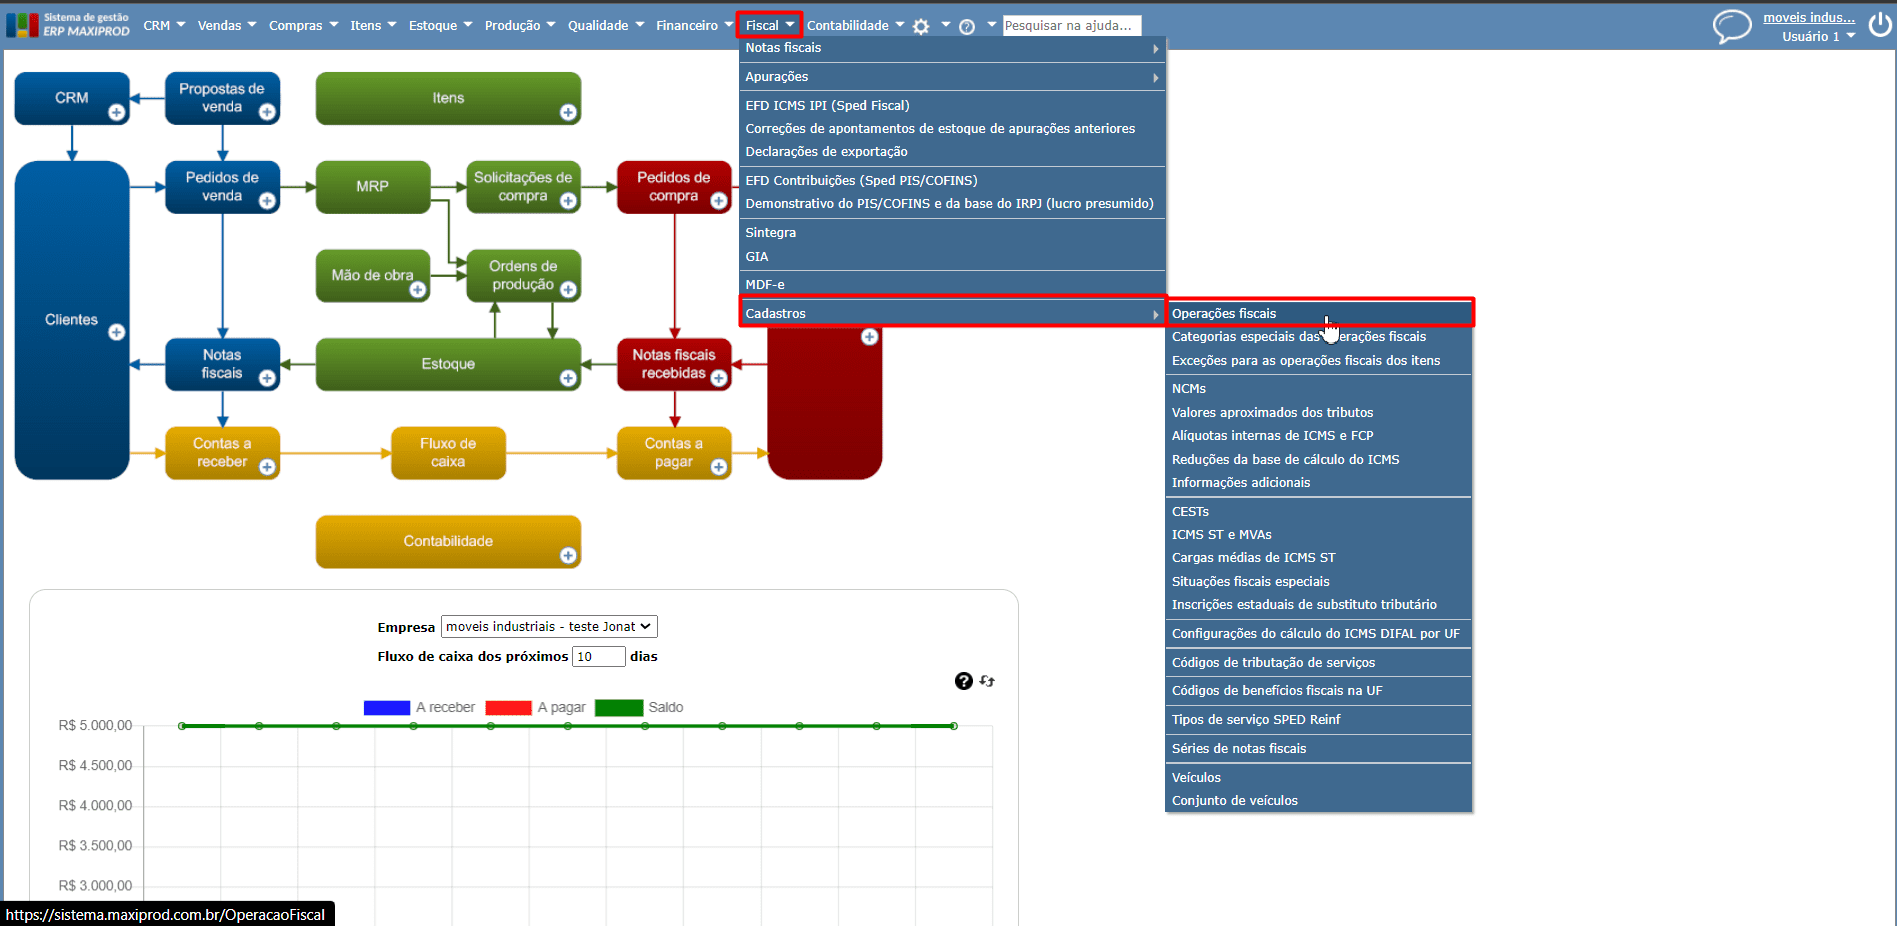This screenshot has width=1897, height=926.
Task: Click plus icon on Mão de obra
Action: pyautogui.click(x=418, y=290)
